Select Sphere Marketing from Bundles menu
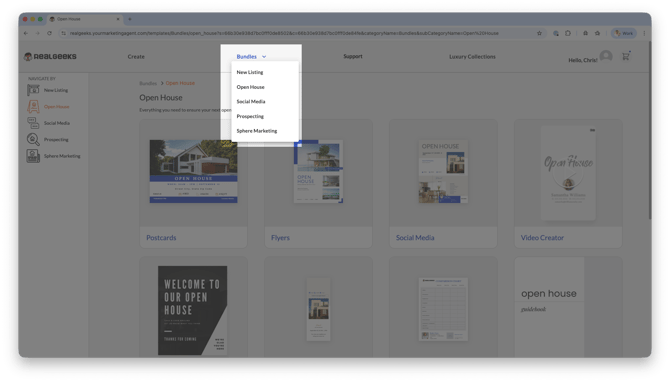The width and height of the screenshot is (670, 382). pyautogui.click(x=257, y=131)
